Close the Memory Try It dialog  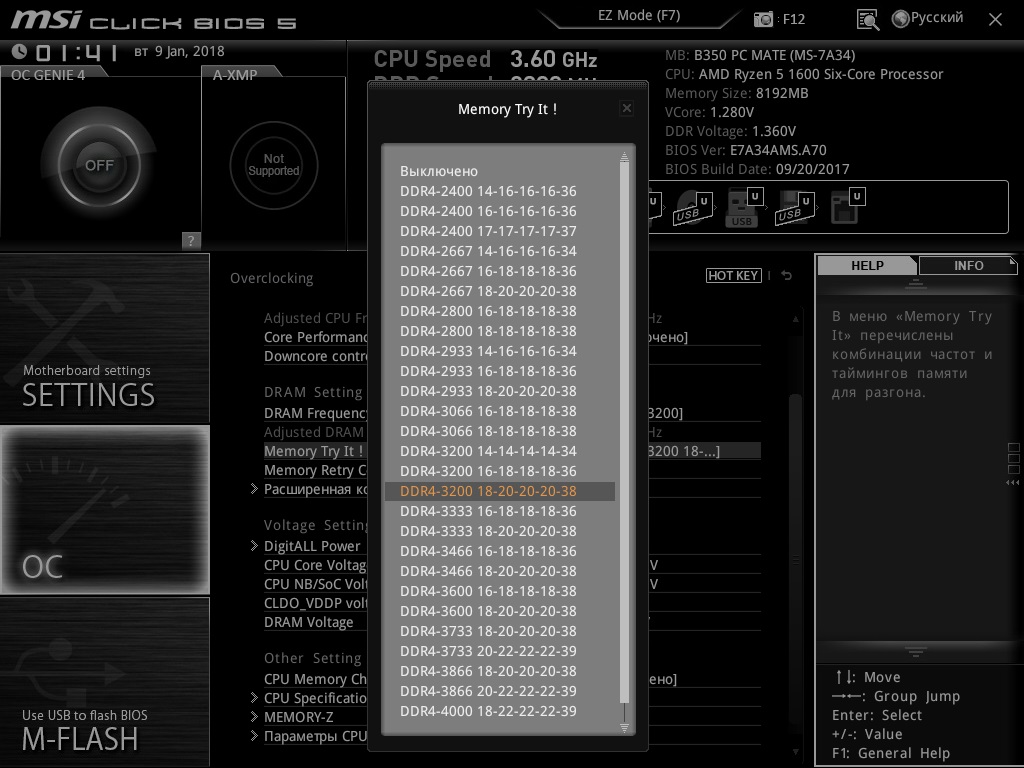point(626,108)
